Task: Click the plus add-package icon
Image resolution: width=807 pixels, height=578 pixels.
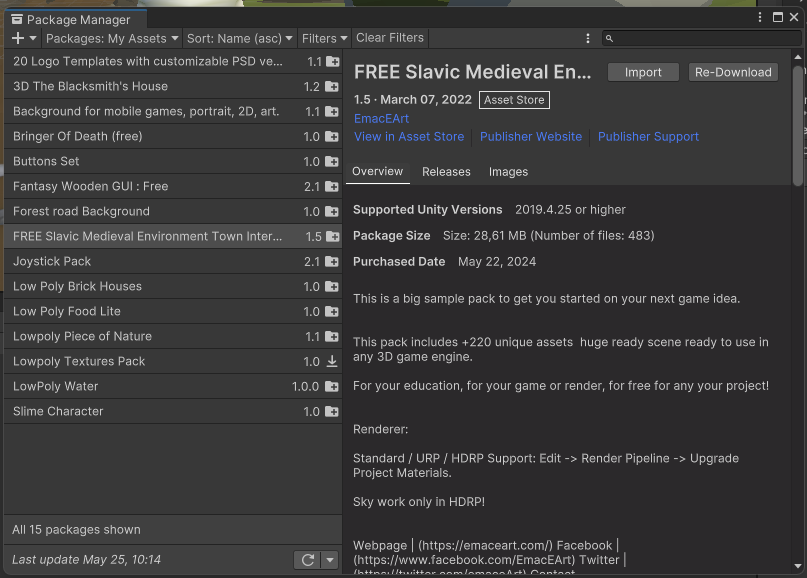Action: 18,38
